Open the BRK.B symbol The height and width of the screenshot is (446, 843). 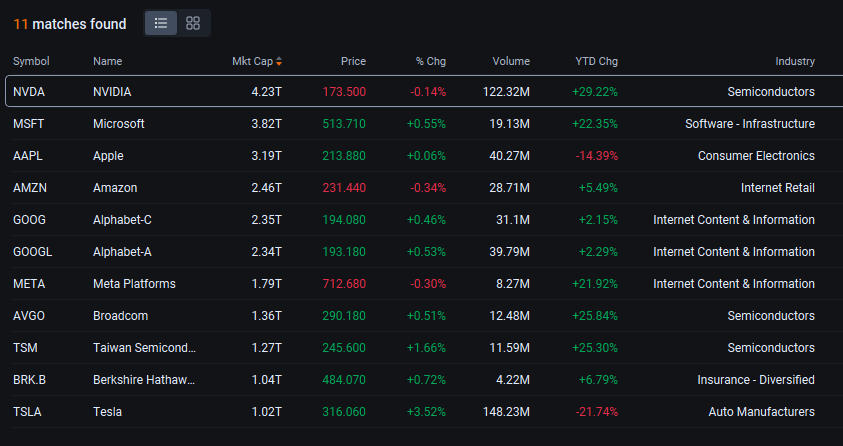(30, 380)
